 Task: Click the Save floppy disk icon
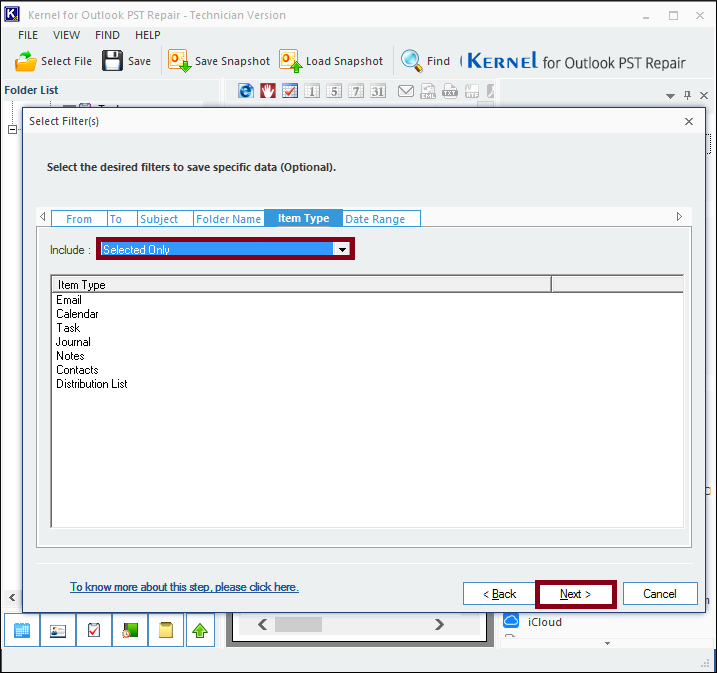click(112, 61)
